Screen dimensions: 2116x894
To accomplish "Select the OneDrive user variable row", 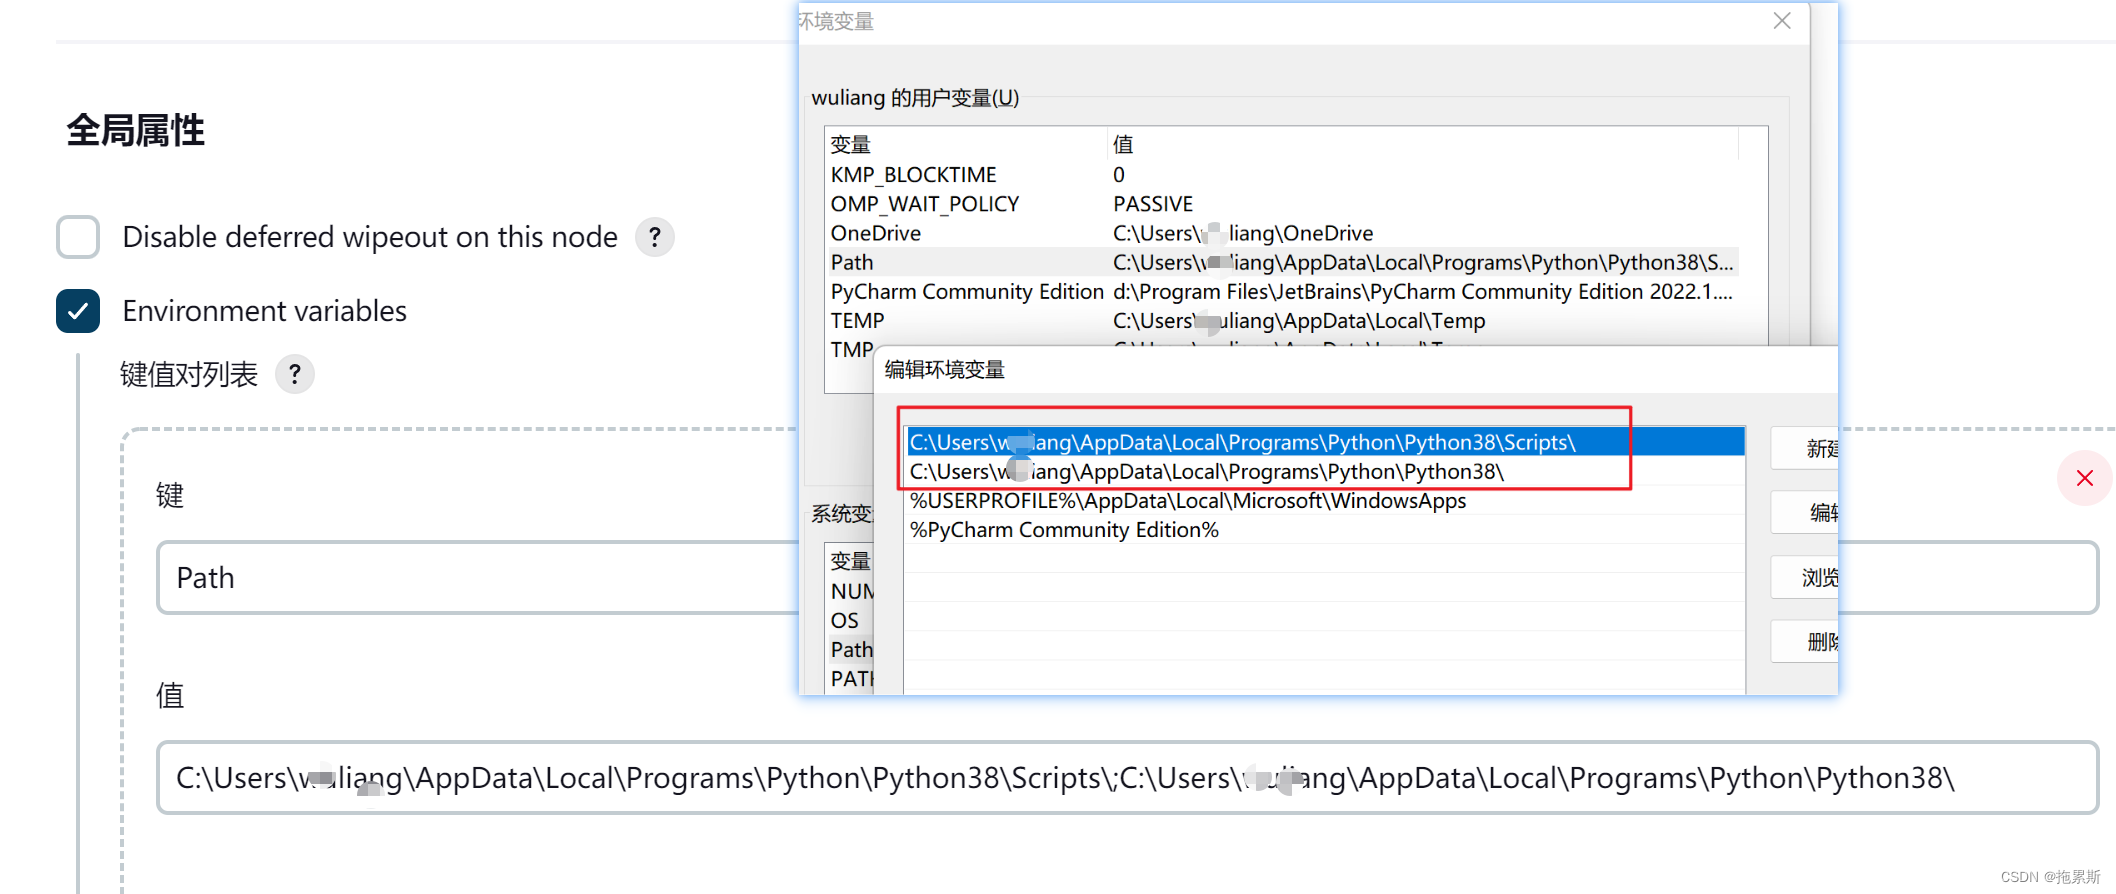I will tap(1283, 233).
